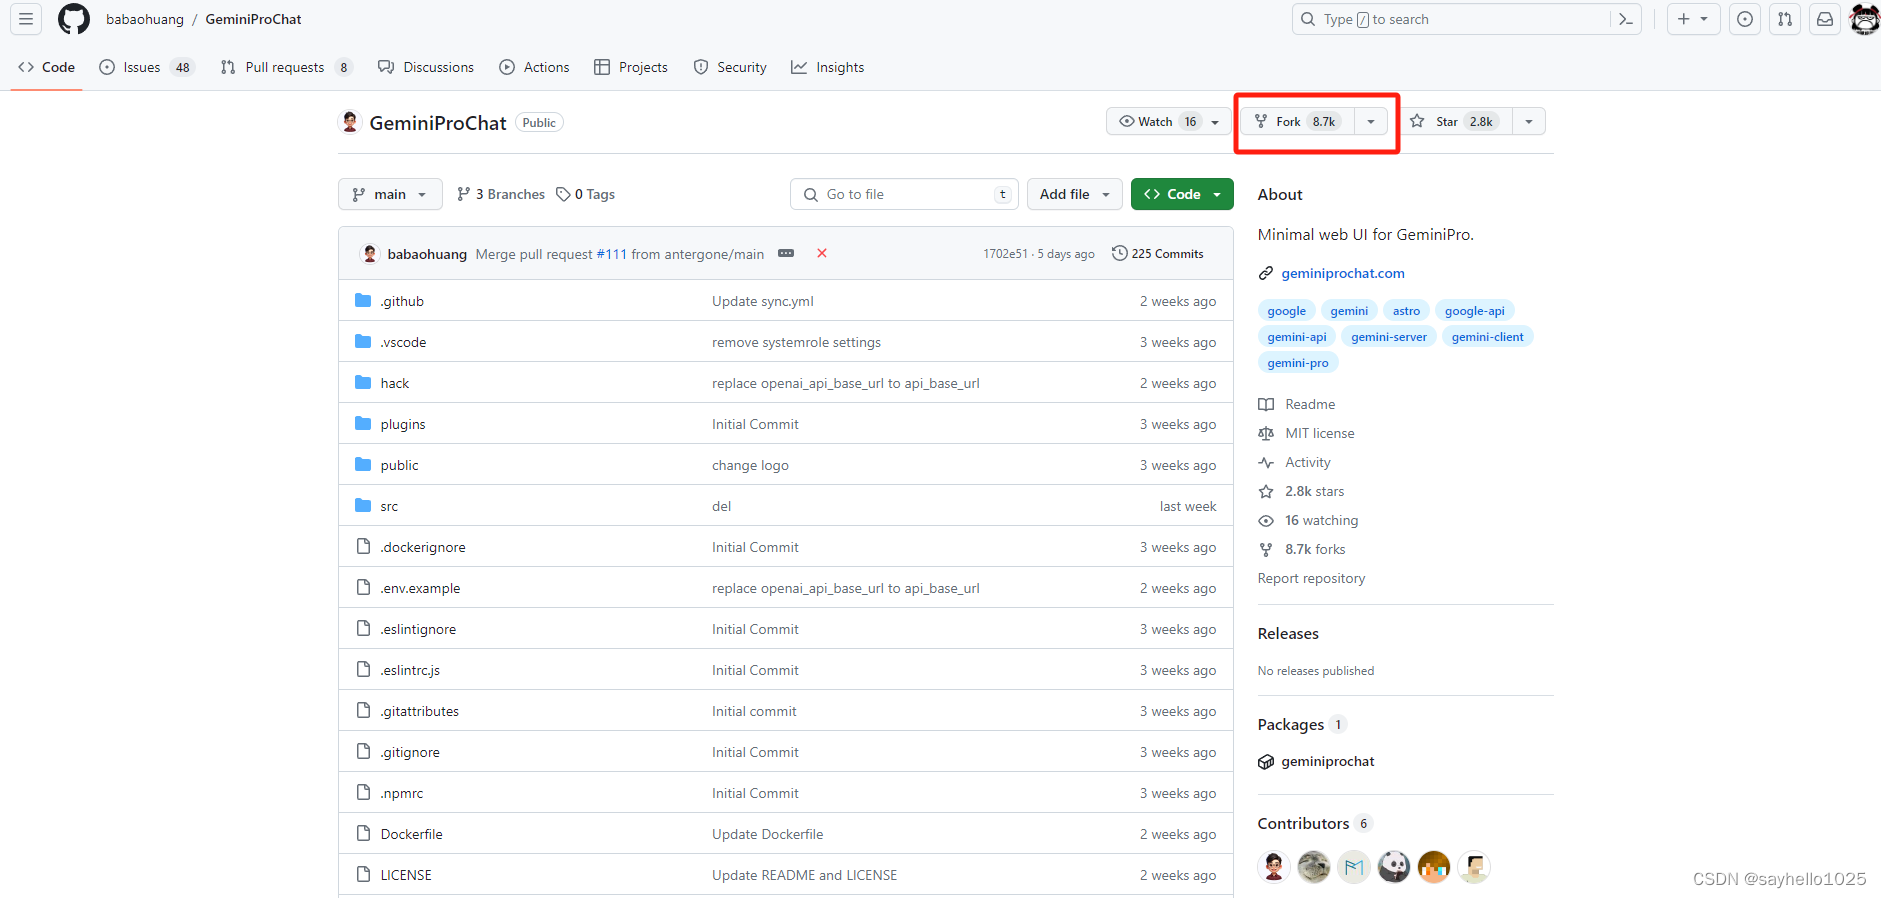This screenshot has height=898, width=1881.
Task: Open the .dockerignore file
Action: (423, 547)
